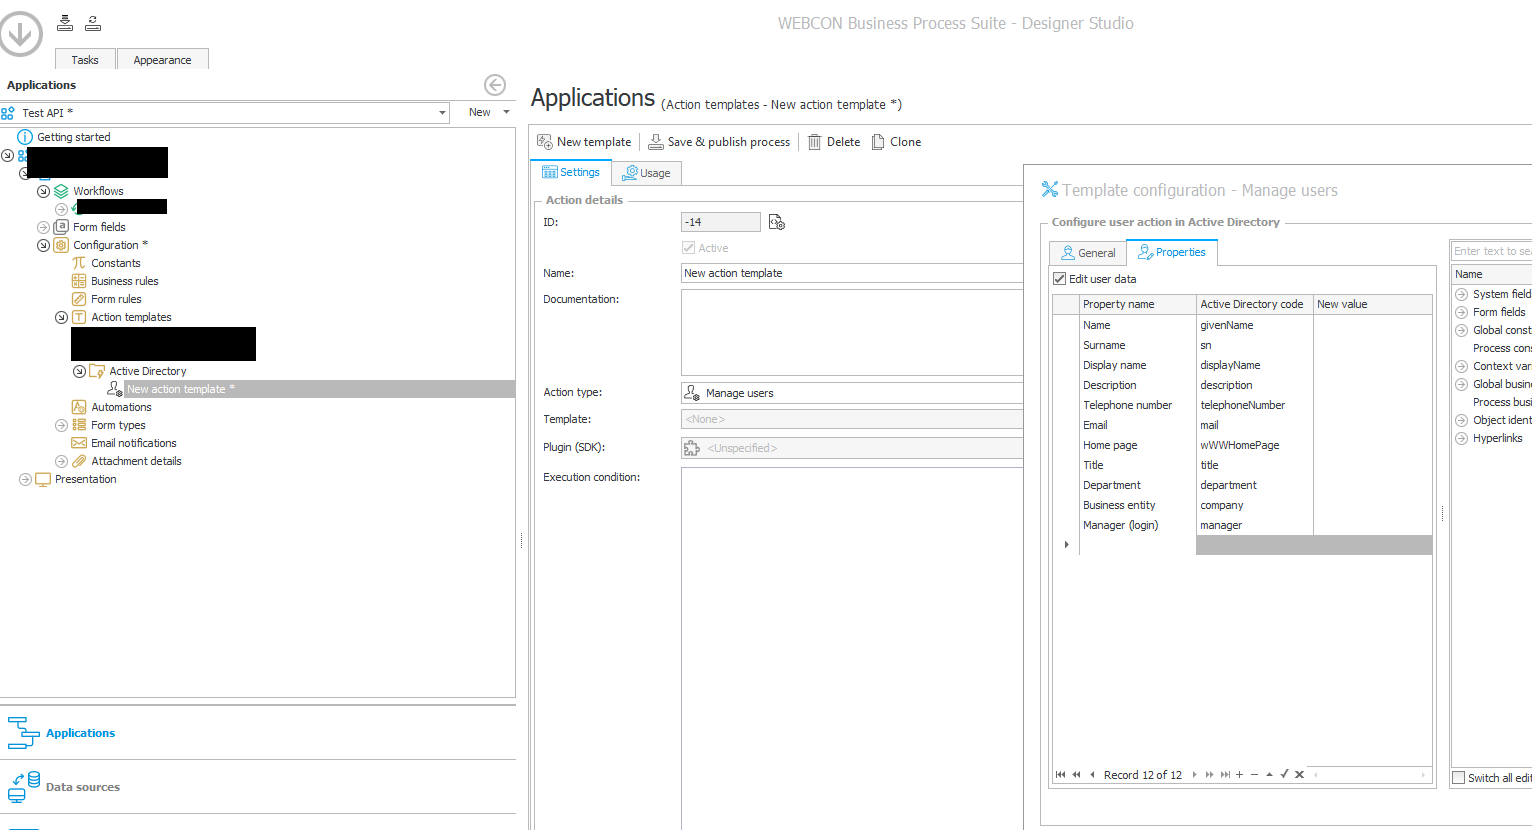Expand the Hyperlinks variables node
Screen dimensions: 1532x830
click(x=1462, y=438)
